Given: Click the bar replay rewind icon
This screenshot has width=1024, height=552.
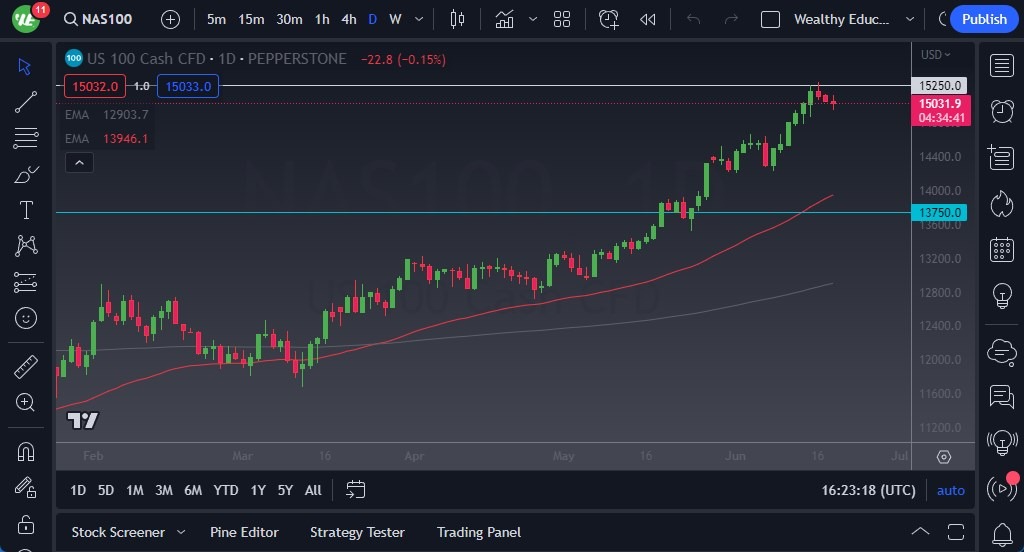Looking at the screenshot, I should coord(648,19).
